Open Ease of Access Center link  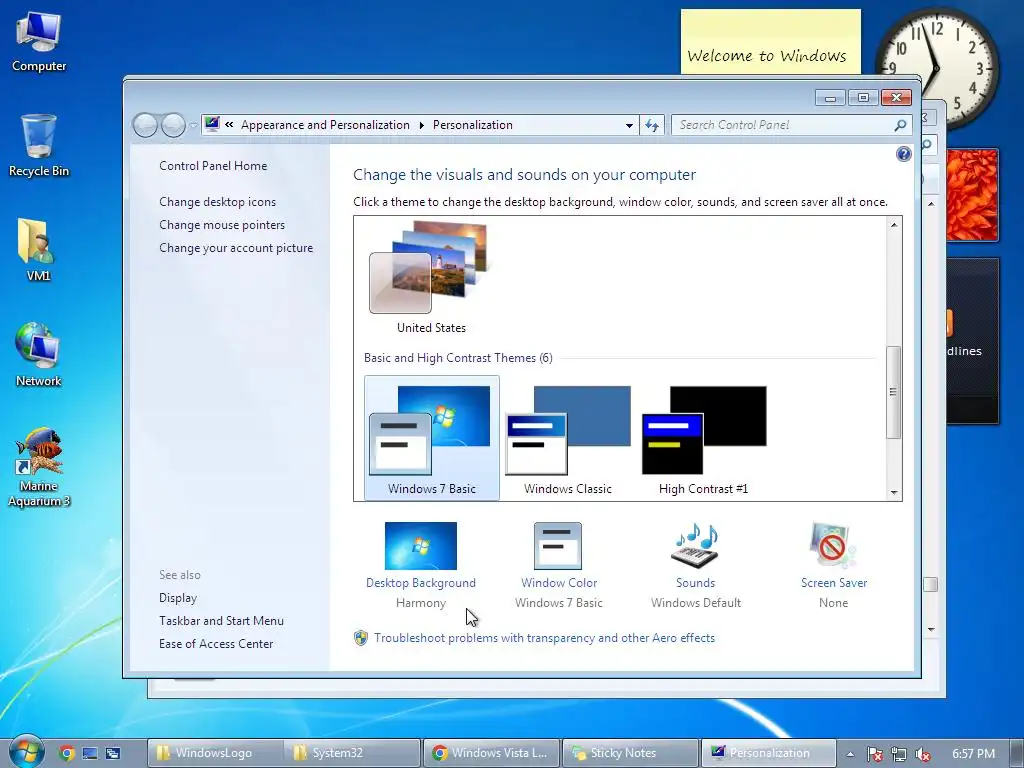coord(216,644)
